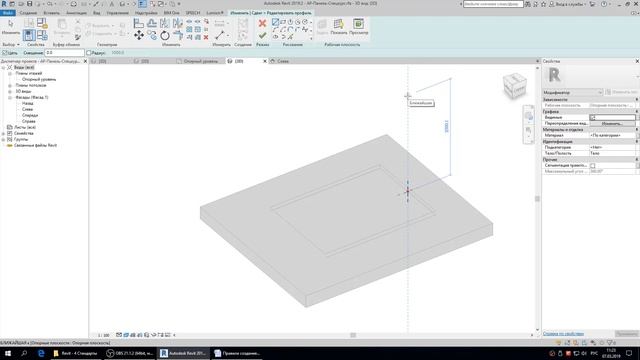This screenshot has height=360, width=640.
Task: Click the Mirror pick axis tool
Action: click(x=165, y=23)
